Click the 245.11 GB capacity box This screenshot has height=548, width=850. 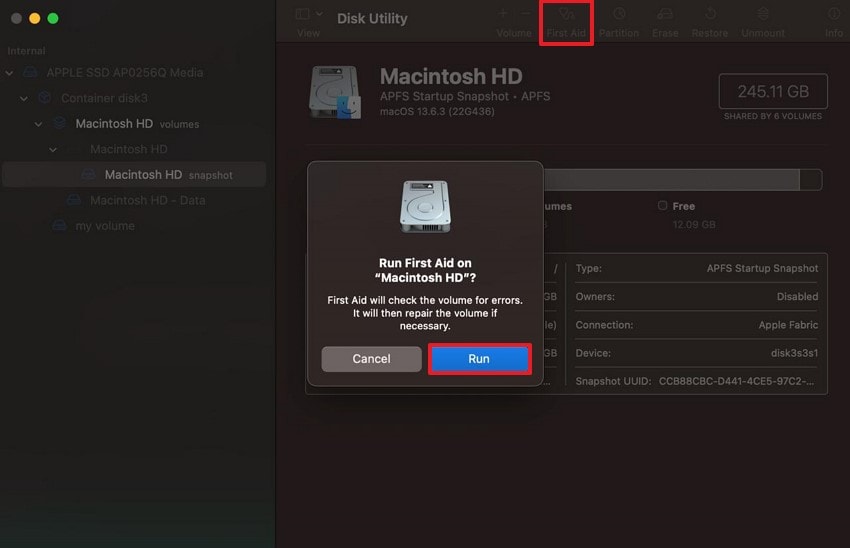[x=773, y=91]
